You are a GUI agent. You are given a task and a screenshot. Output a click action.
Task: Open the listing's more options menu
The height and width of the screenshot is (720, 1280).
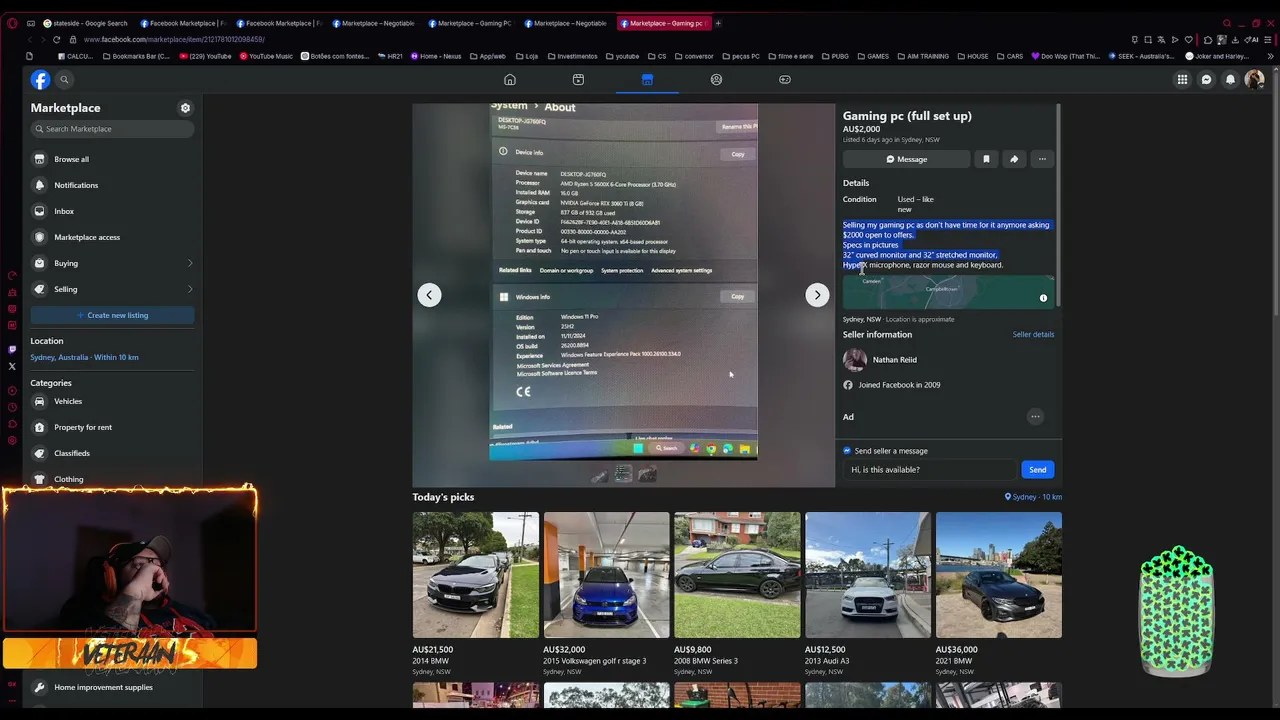1042,159
